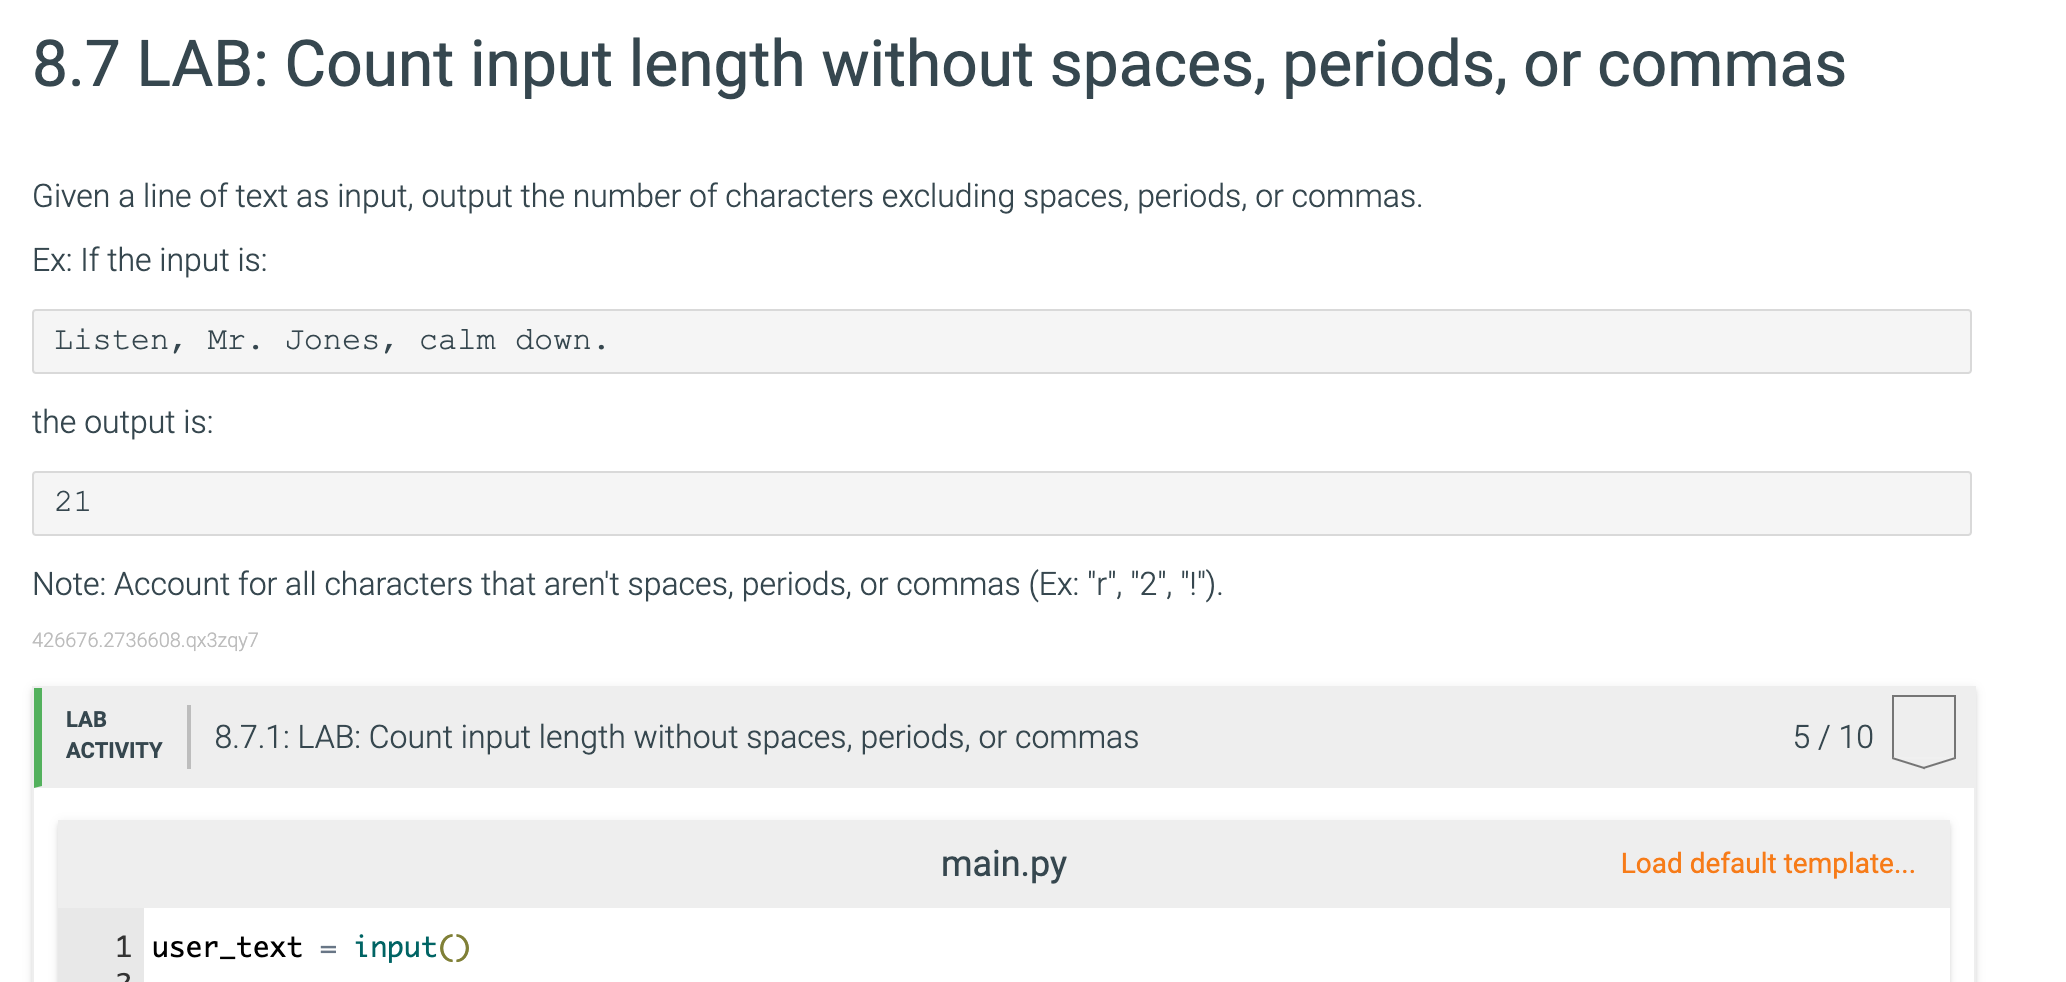This screenshot has width=2066, height=982.
Task: Click the input() function call in code
Action: coord(411,947)
